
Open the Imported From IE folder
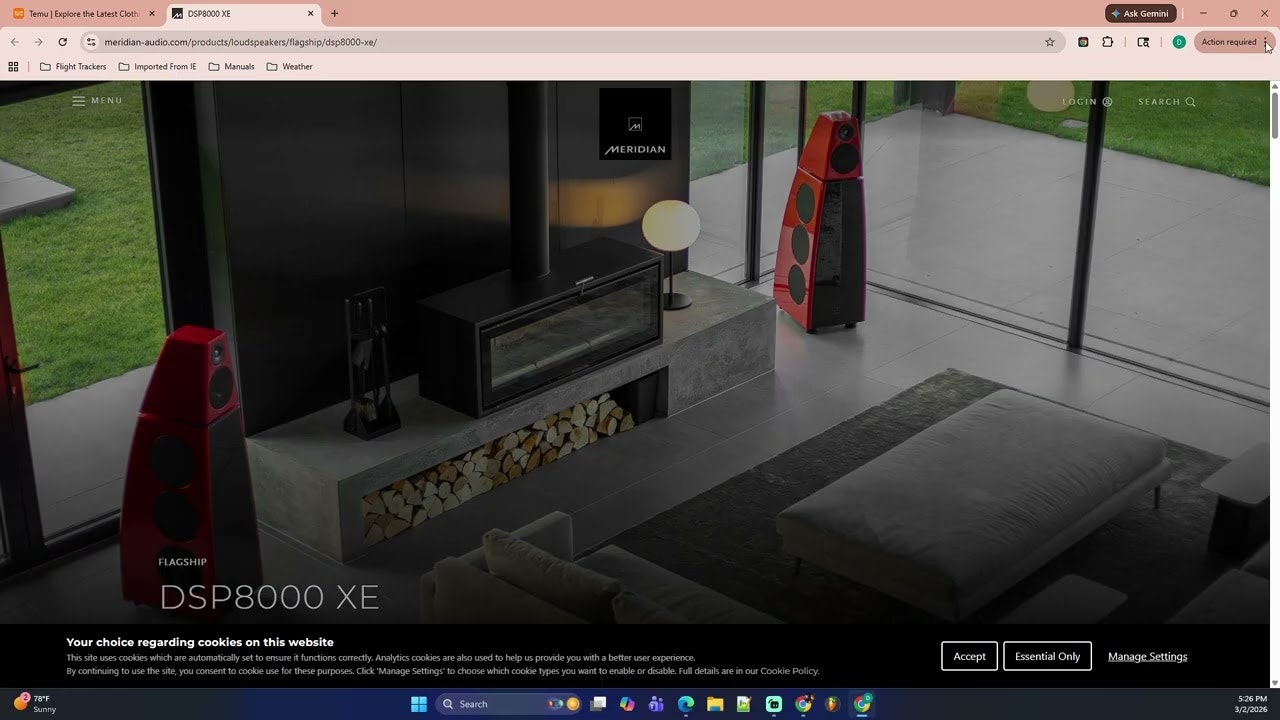[157, 67]
